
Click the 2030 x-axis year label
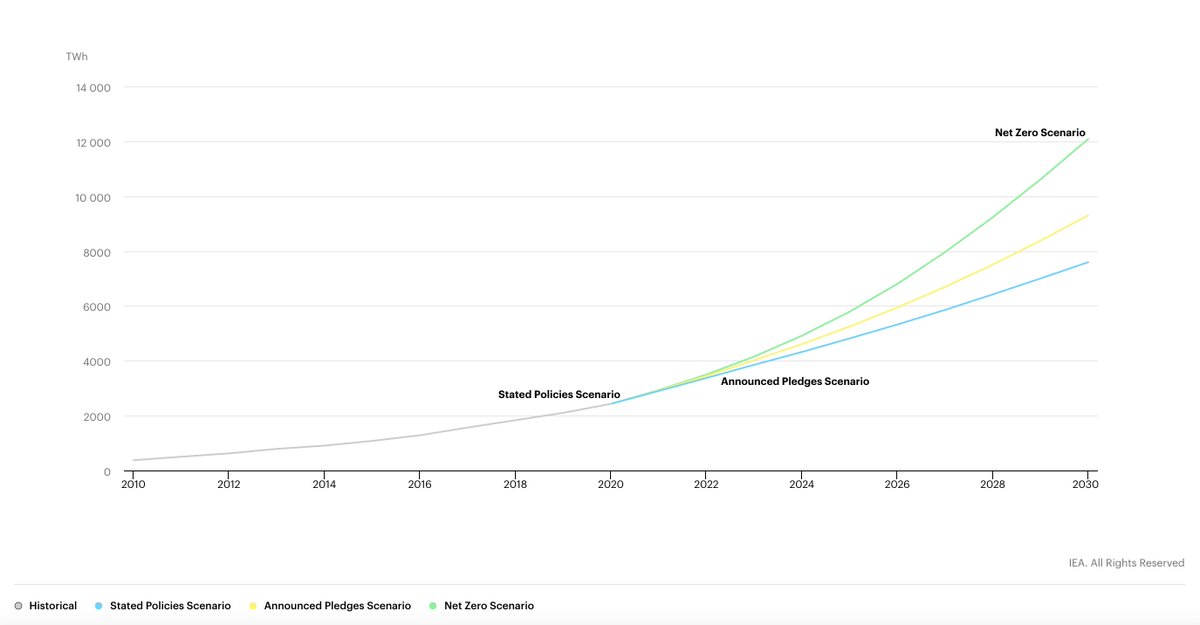(x=1086, y=484)
